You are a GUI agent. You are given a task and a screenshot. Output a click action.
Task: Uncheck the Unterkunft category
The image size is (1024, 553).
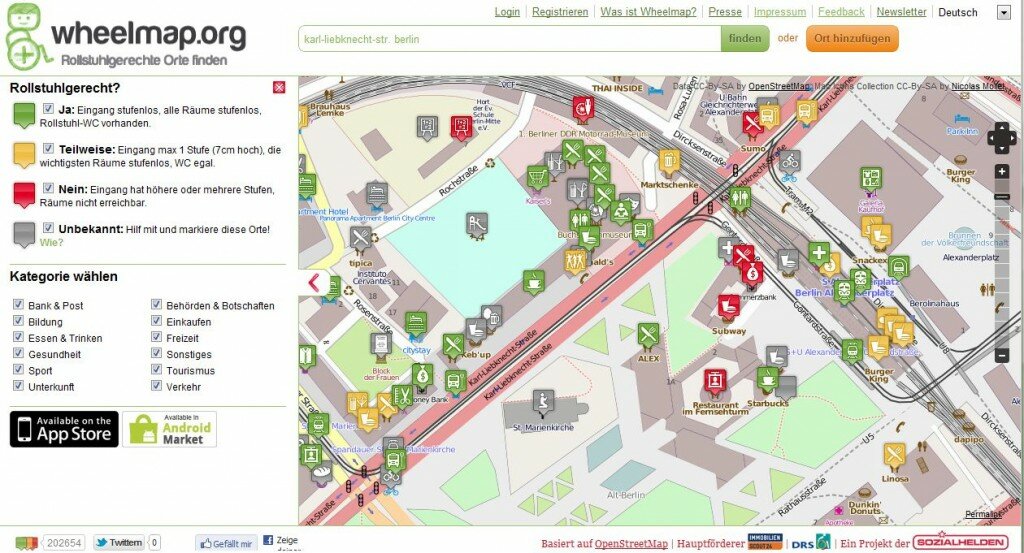pos(18,386)
